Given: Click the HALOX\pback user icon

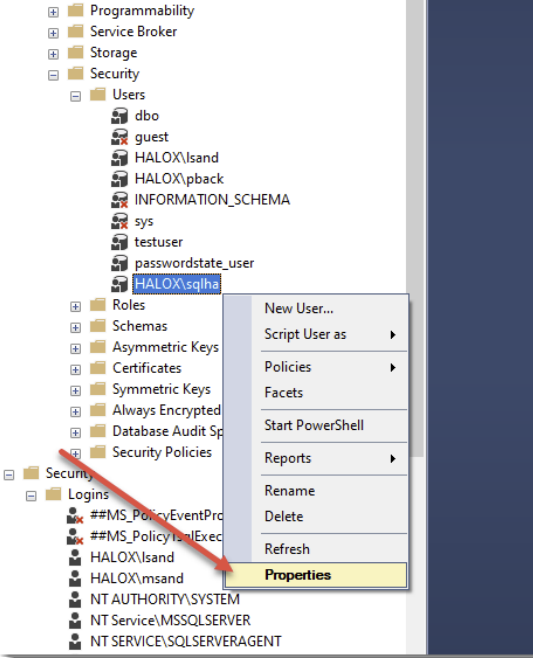Looking at the screenshot, I should pyautogui.click(x=120, y=179).
